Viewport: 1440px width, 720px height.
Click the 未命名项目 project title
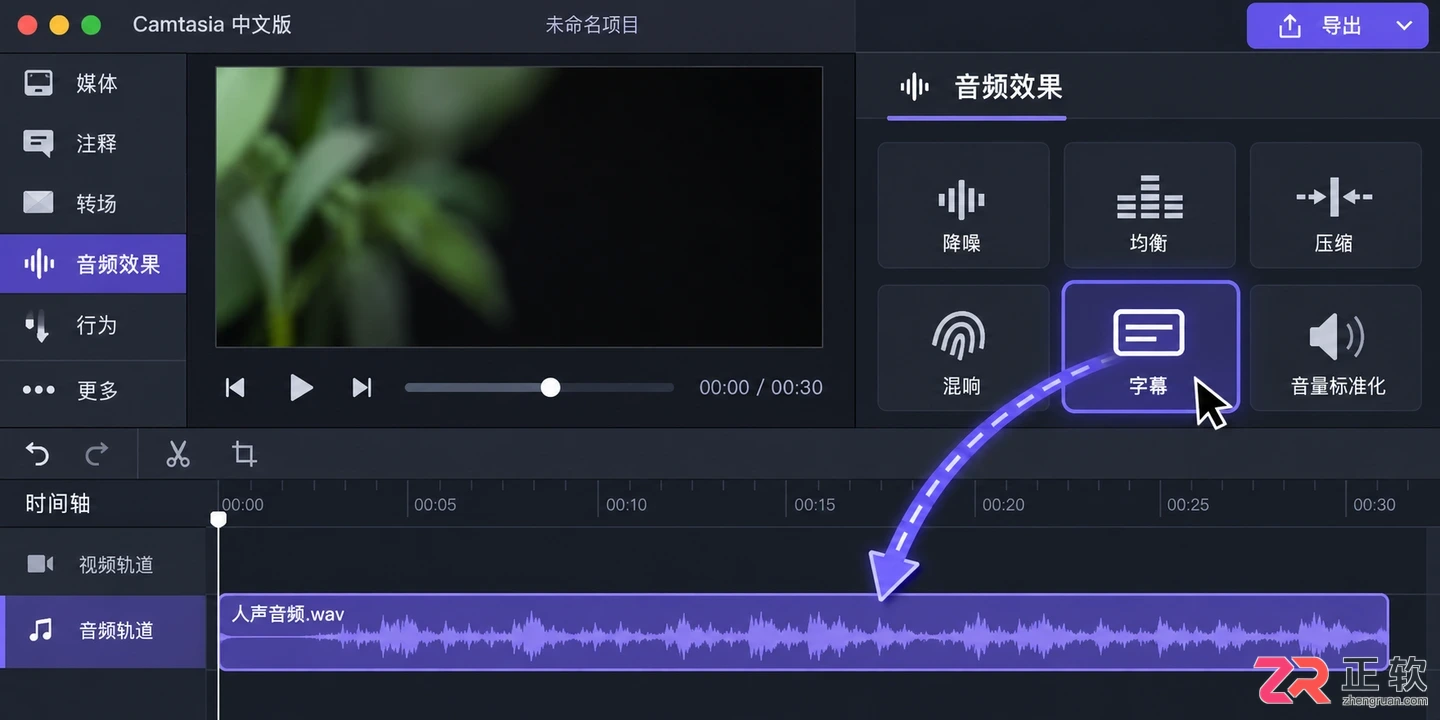592,25
